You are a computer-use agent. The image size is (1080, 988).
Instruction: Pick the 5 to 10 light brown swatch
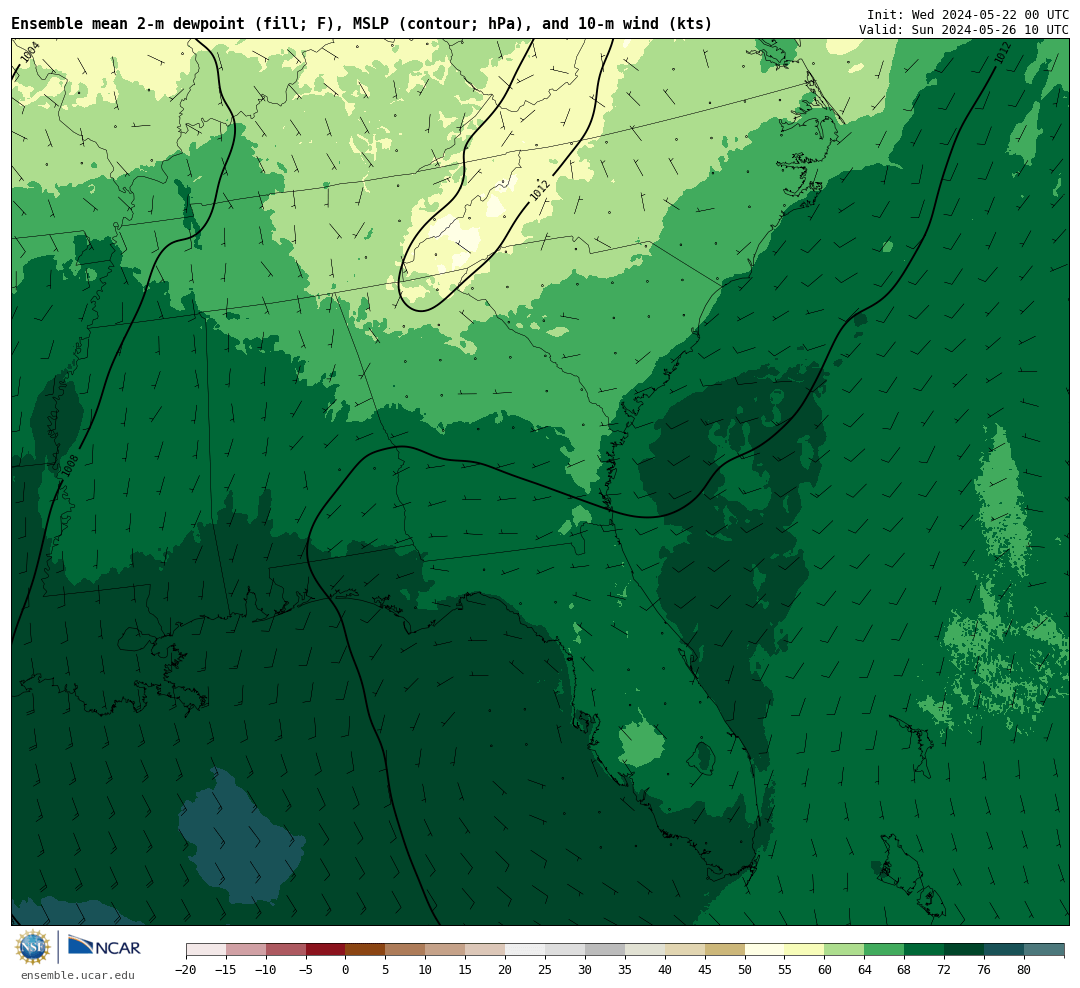click(x=406, y=950)
